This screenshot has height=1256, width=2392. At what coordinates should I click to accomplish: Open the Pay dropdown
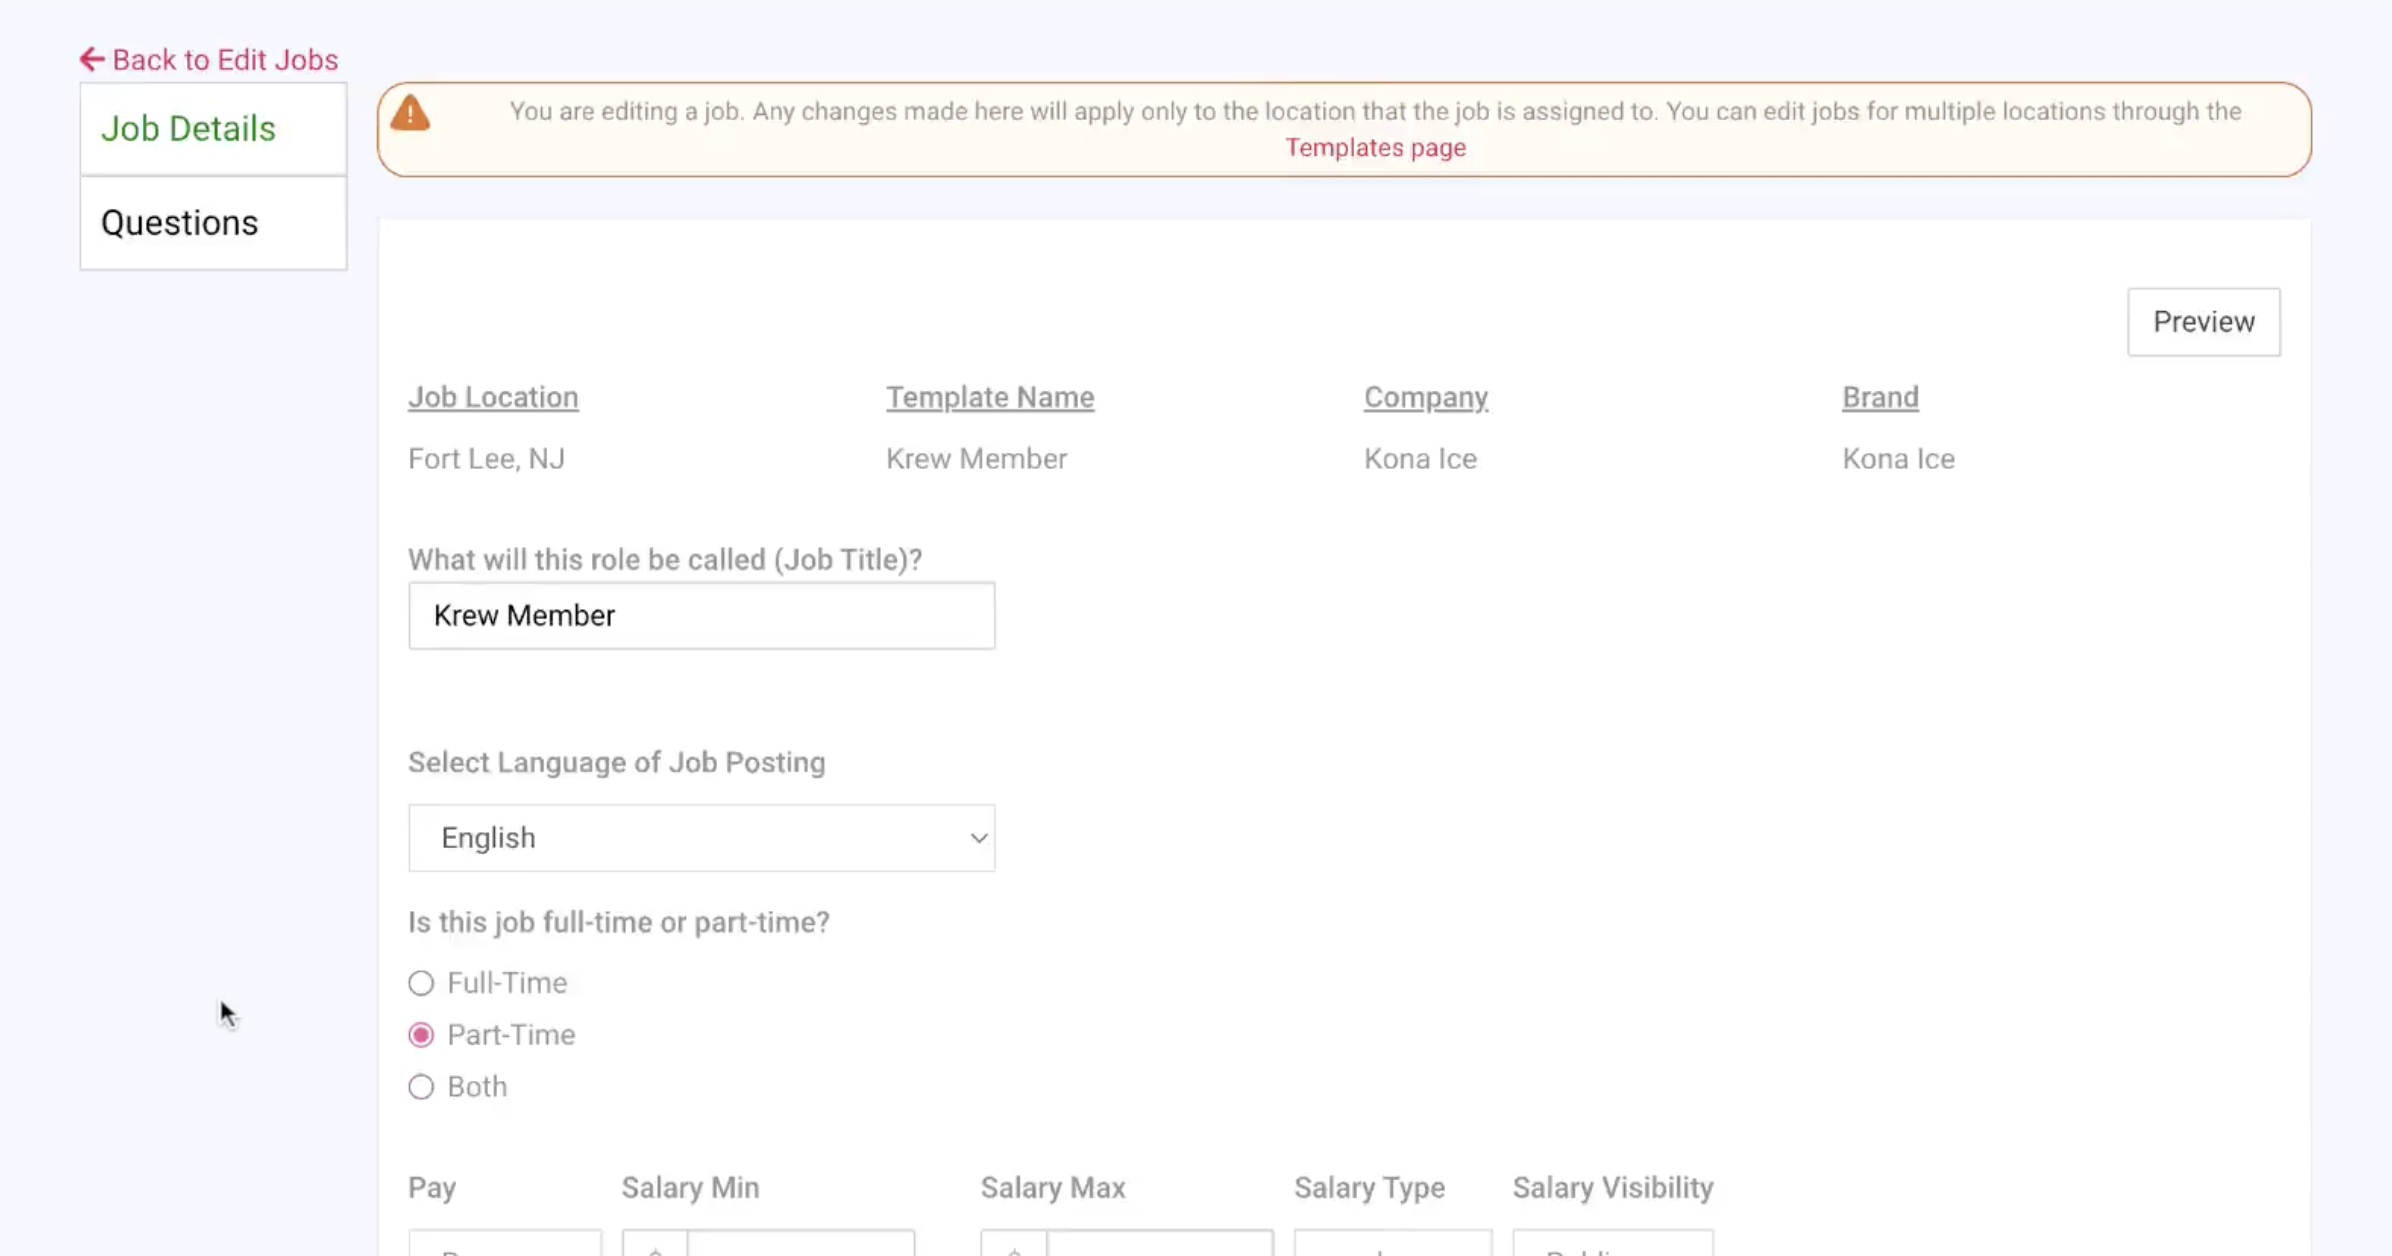coord(505,1247)
